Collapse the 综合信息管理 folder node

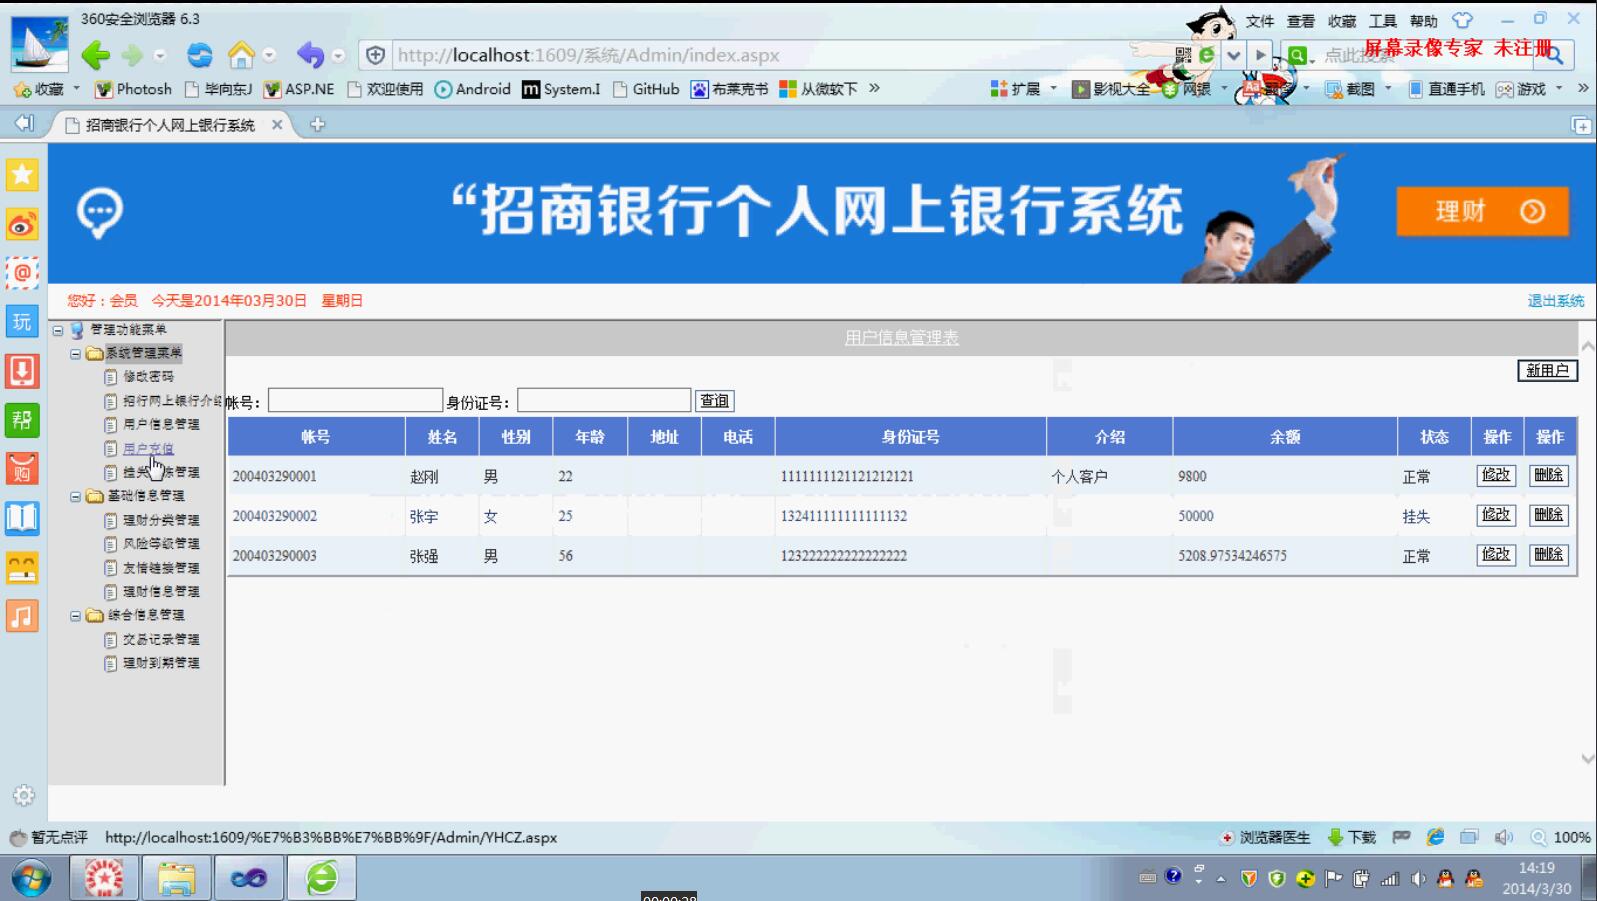click(75, 616)
